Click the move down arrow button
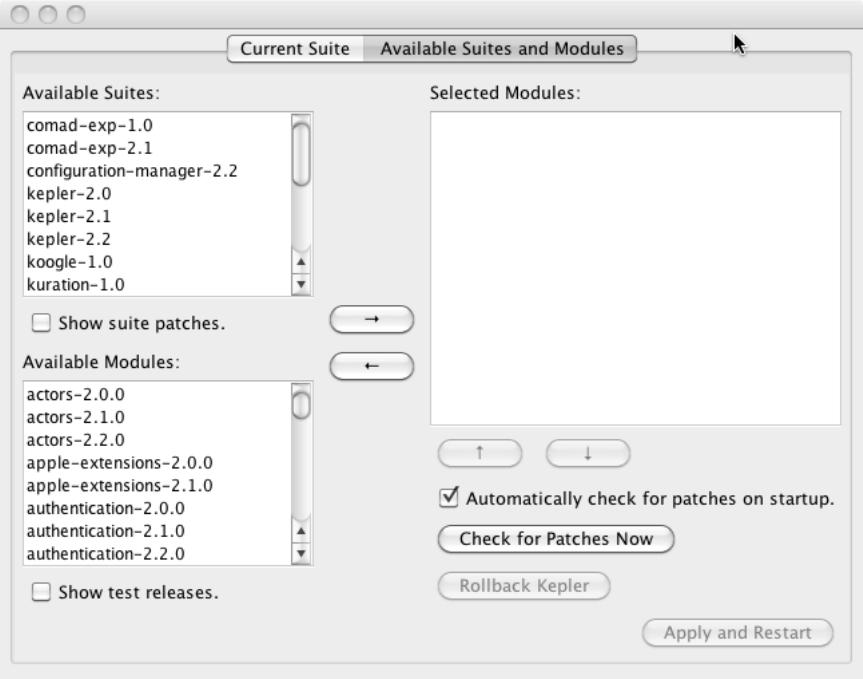 pos(588,453)
